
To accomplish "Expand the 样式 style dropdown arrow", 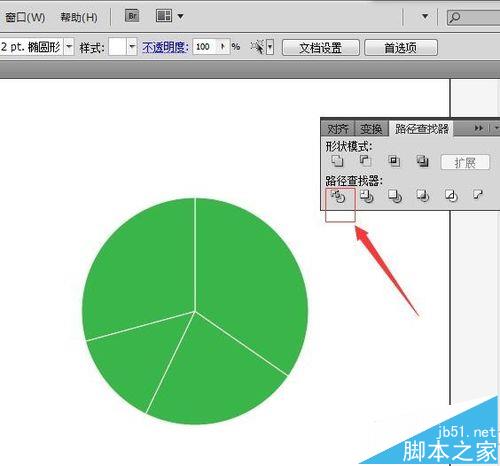I will tap(132, 47).
